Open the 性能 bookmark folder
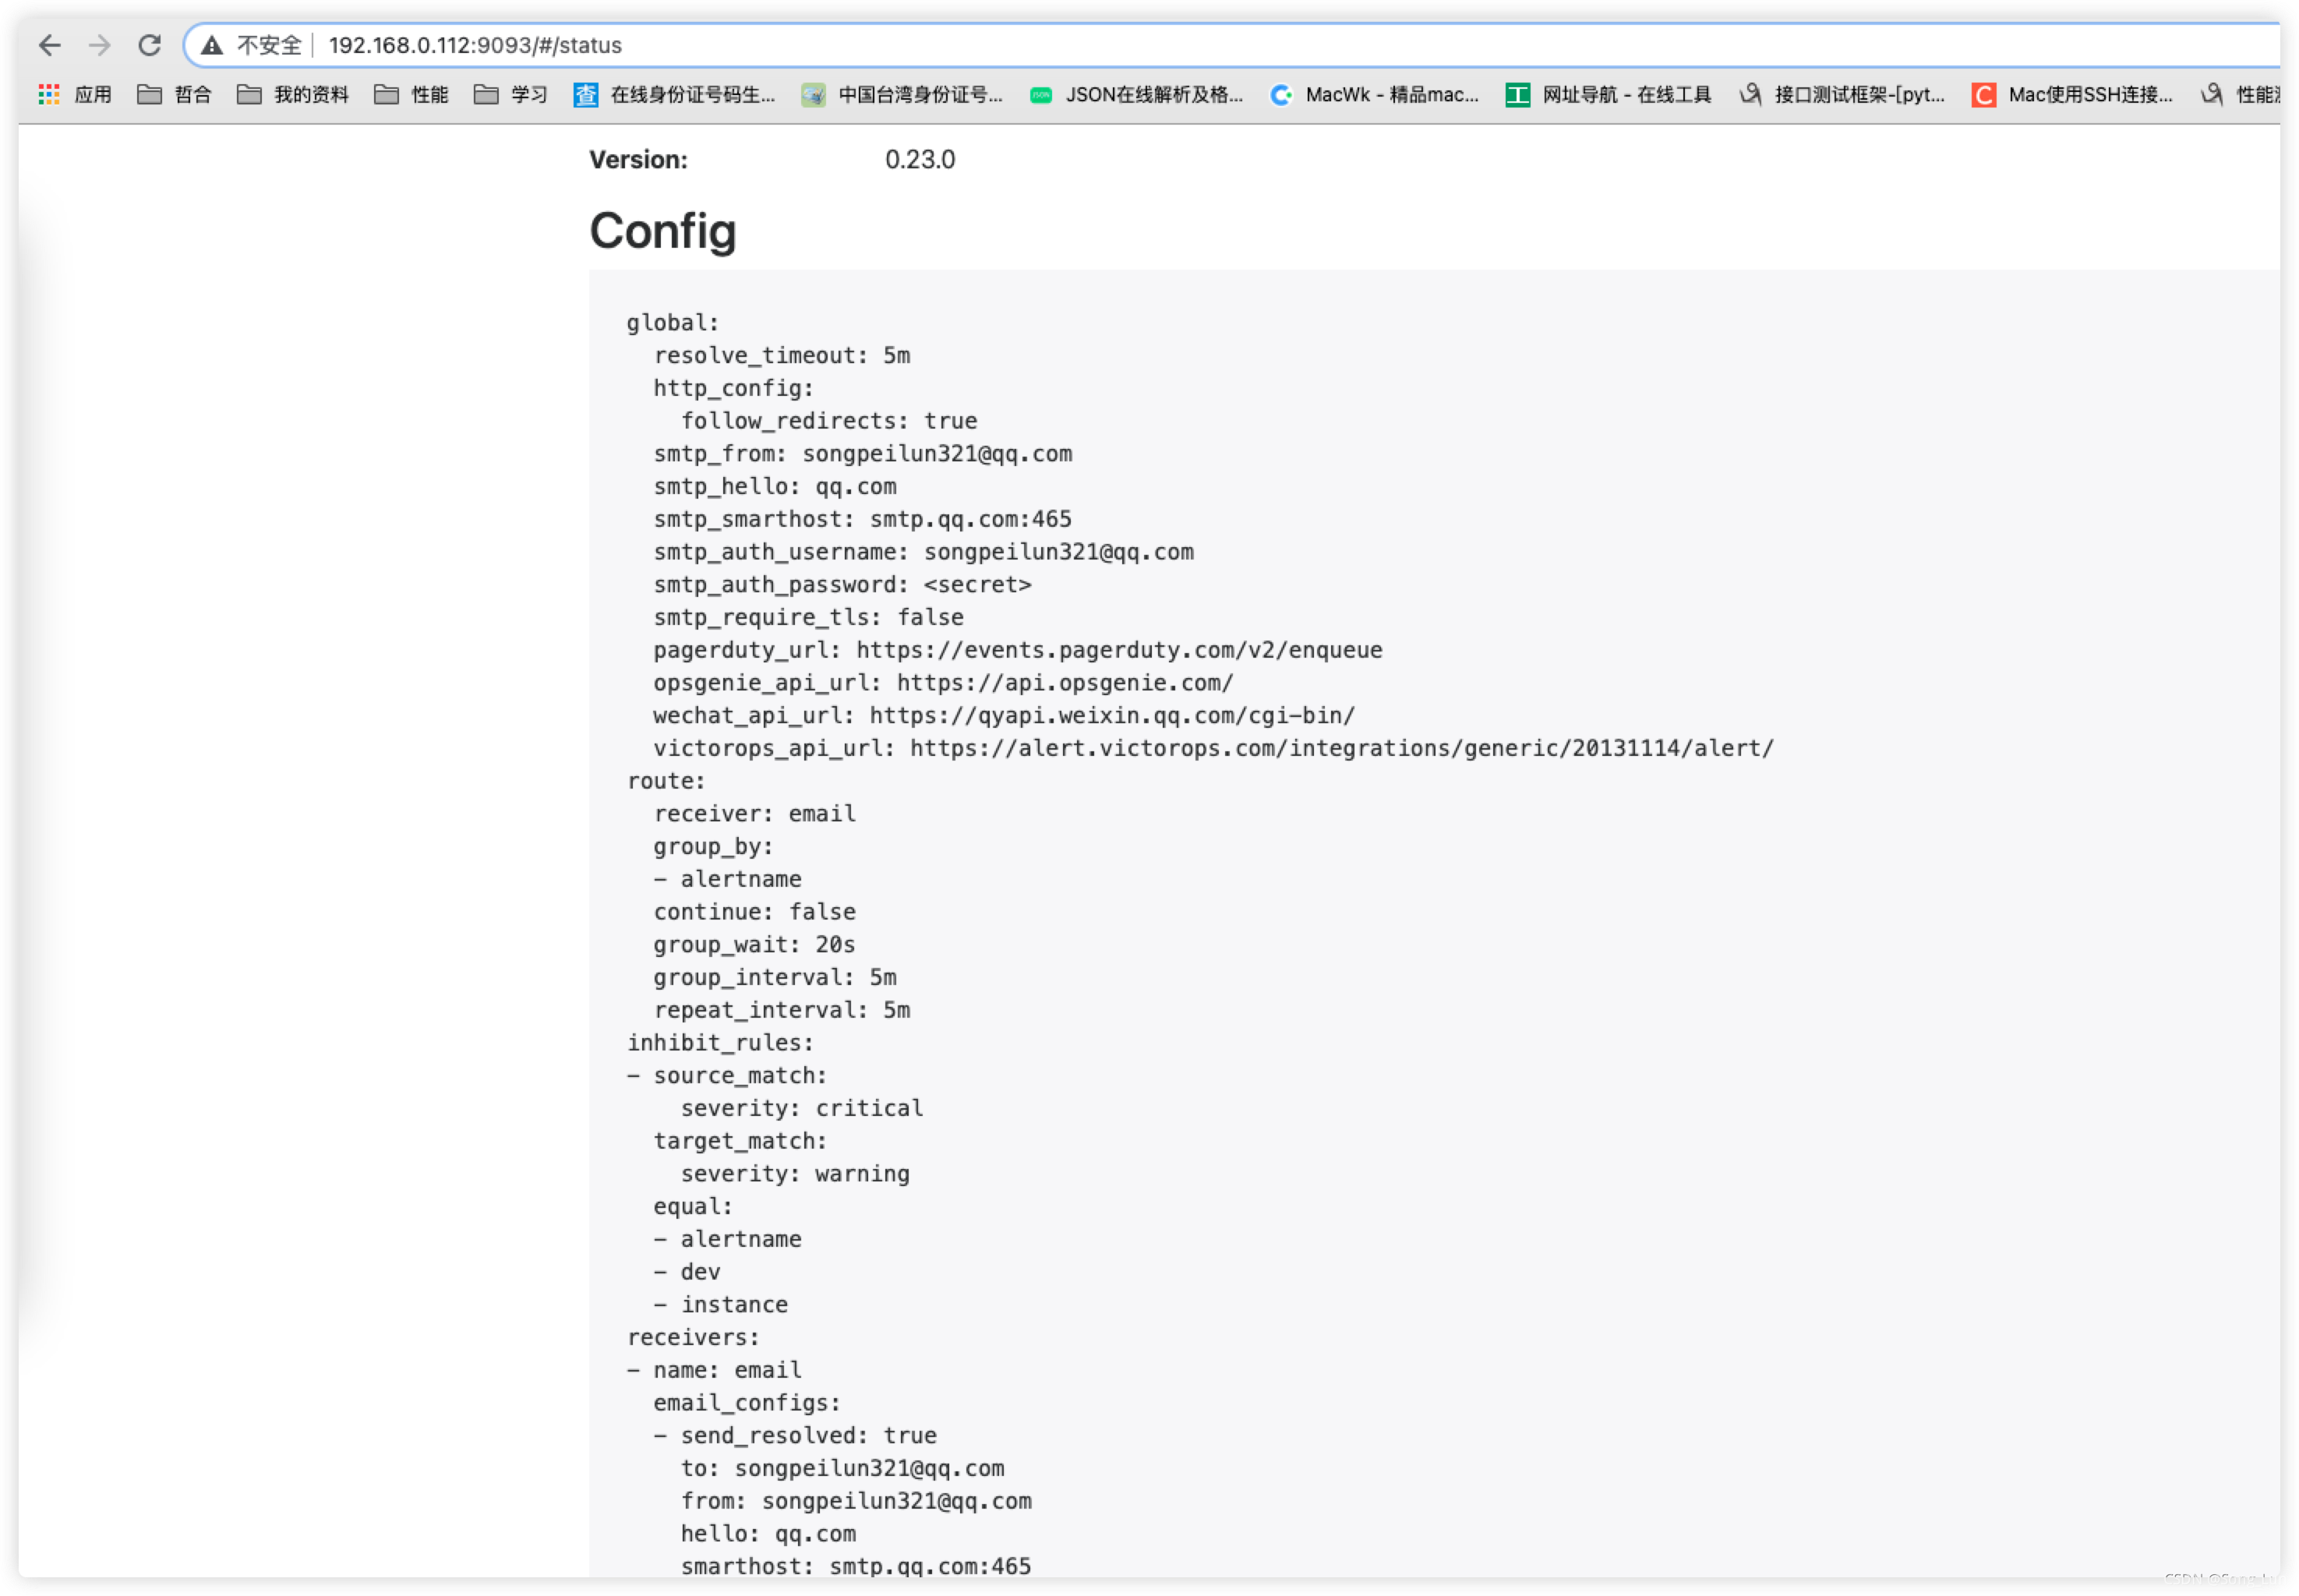The height and width of the screenshot is (1596, 2299). click(411, 94)
